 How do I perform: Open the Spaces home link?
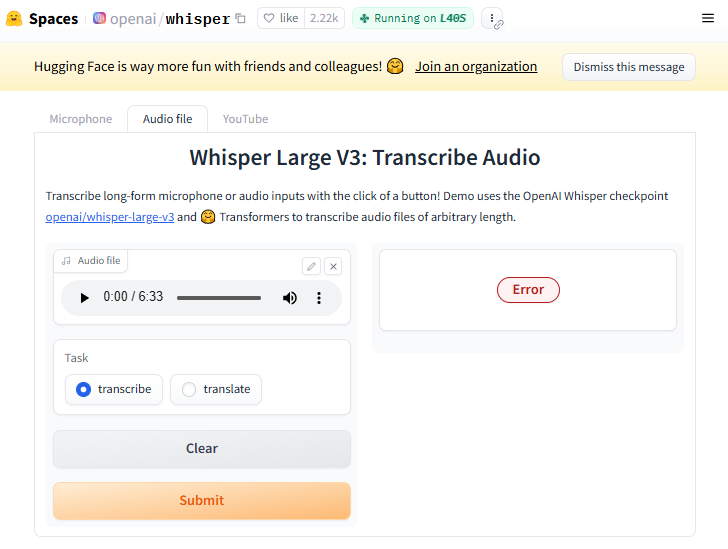pos(53,19)
